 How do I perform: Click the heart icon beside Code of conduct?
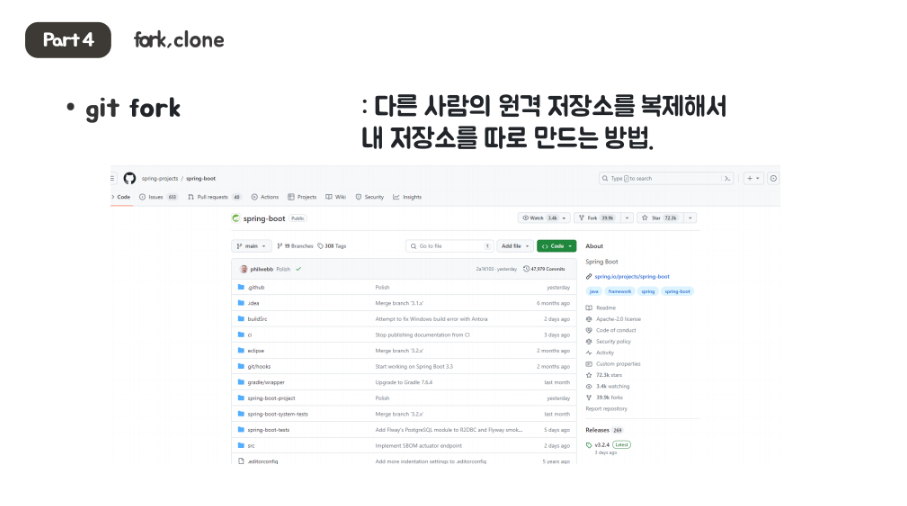(589, 330)
